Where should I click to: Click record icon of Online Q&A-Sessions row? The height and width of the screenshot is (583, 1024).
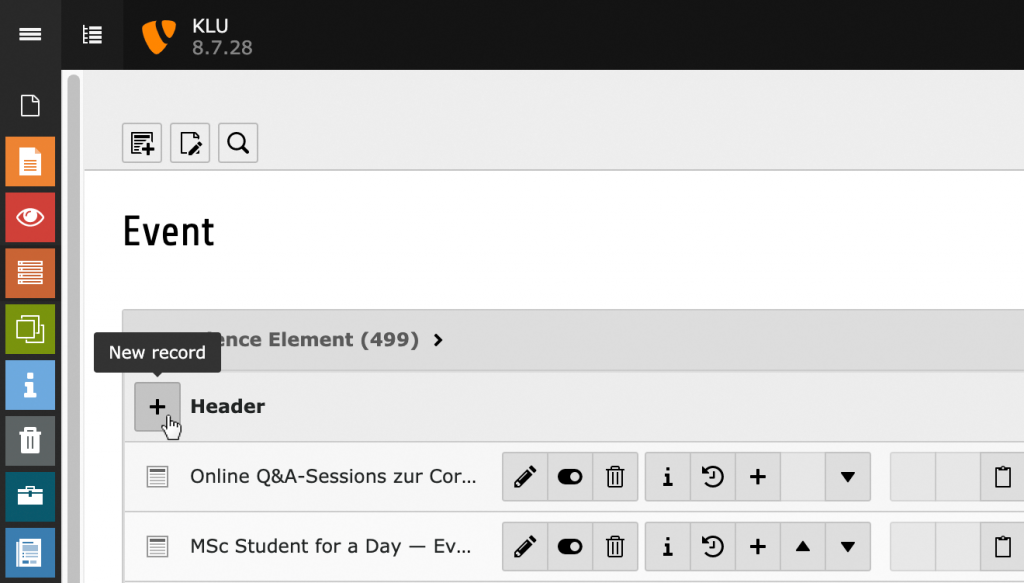157,477
